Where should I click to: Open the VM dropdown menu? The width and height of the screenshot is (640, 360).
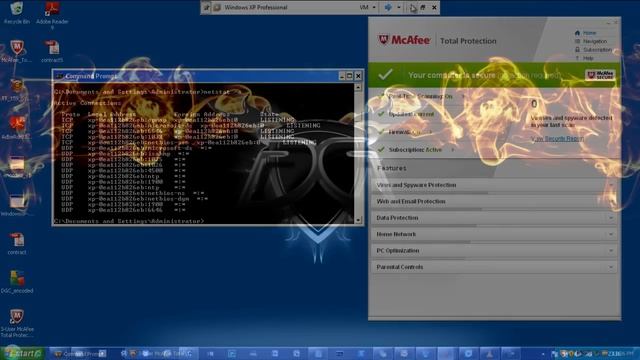pos(367,7)
